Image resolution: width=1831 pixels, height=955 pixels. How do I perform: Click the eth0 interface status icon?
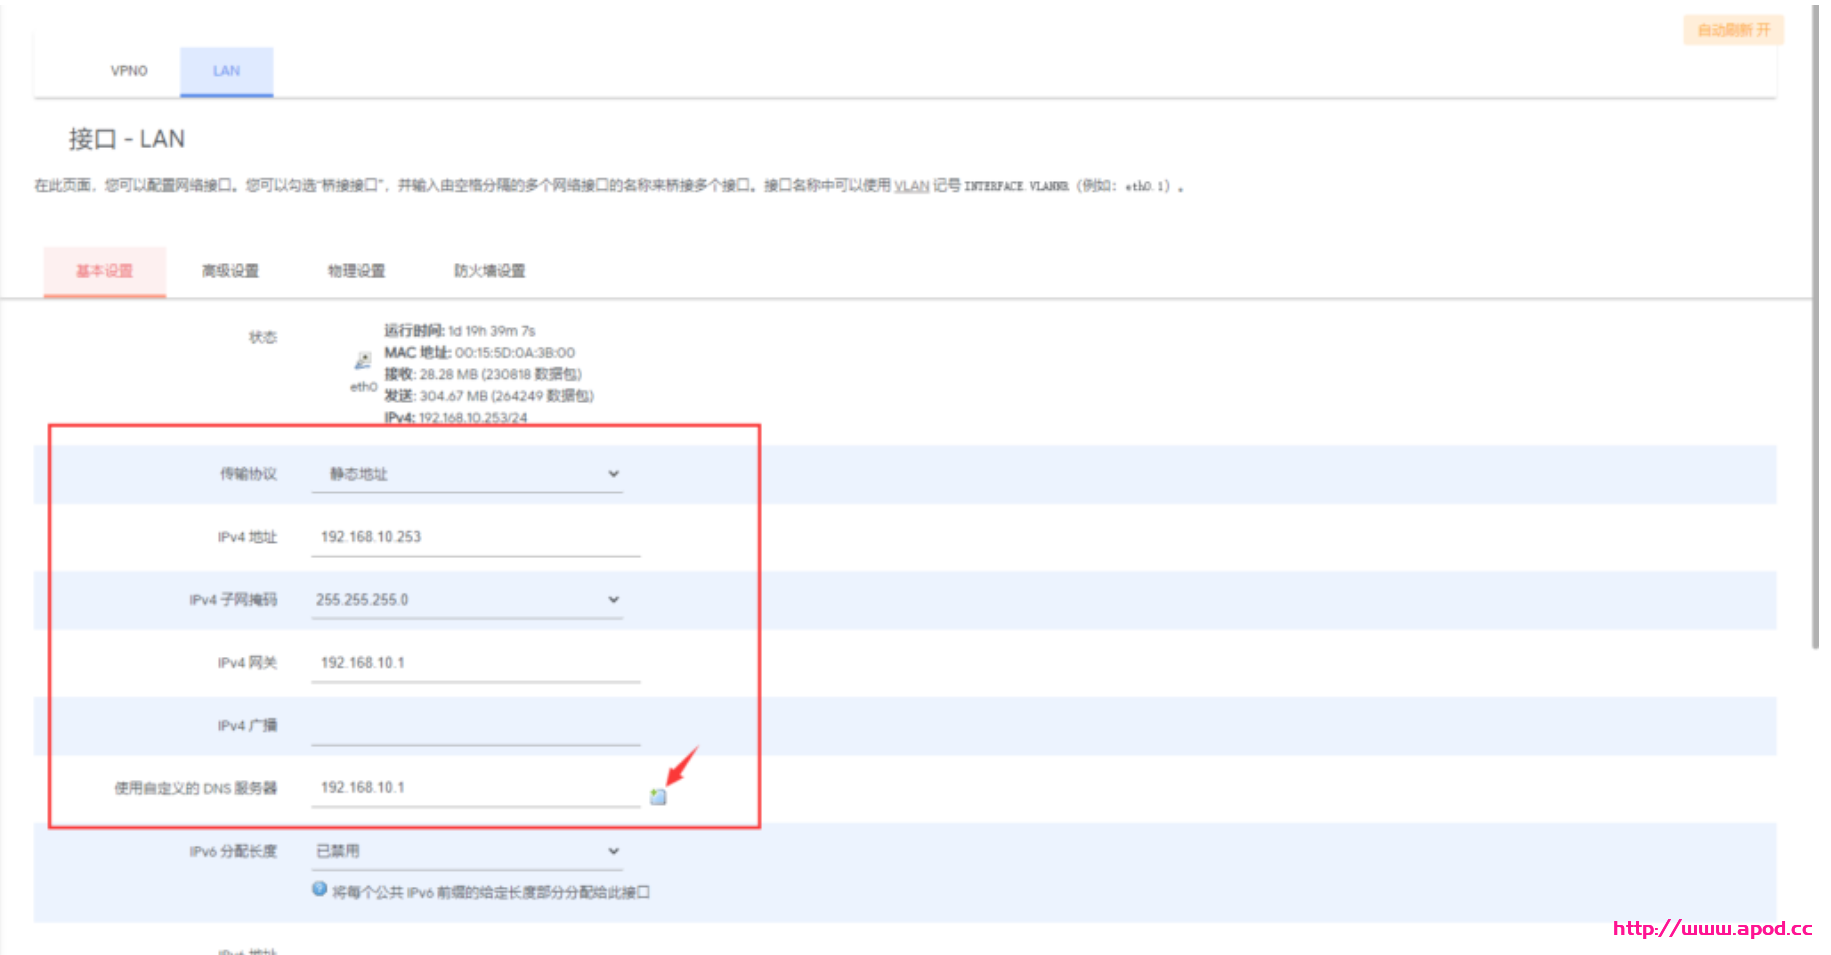pyautogui.click(x=363, y=361)
